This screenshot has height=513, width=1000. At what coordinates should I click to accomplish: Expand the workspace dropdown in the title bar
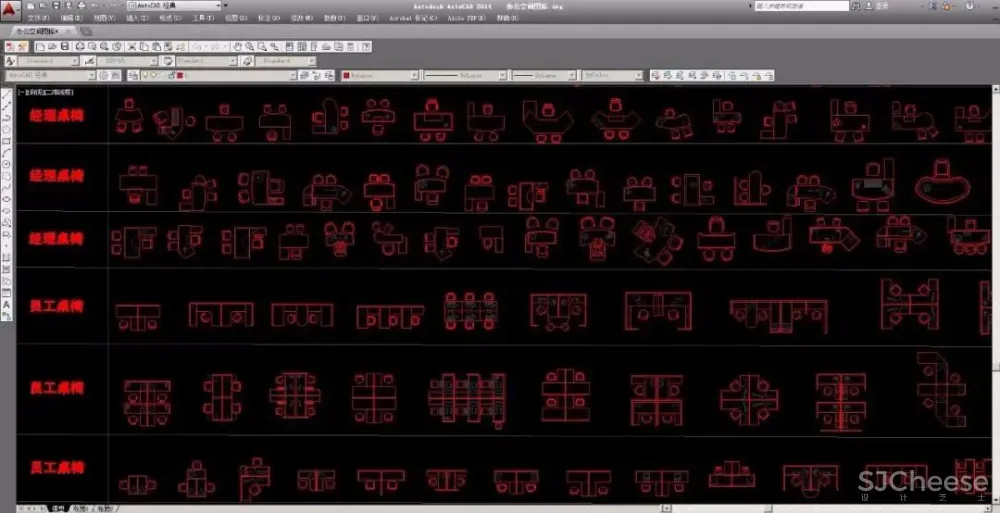pos(217,6)
